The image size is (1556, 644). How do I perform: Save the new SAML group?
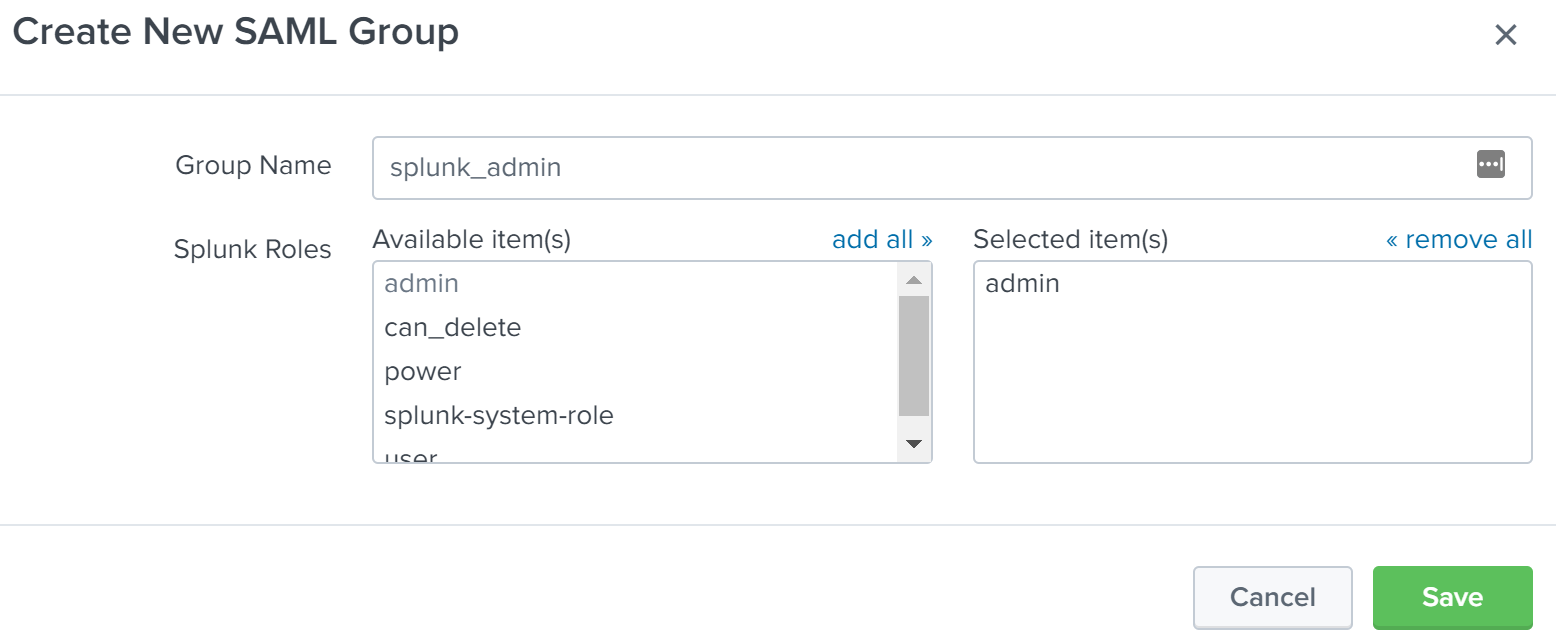click(x=1452, y=597)
